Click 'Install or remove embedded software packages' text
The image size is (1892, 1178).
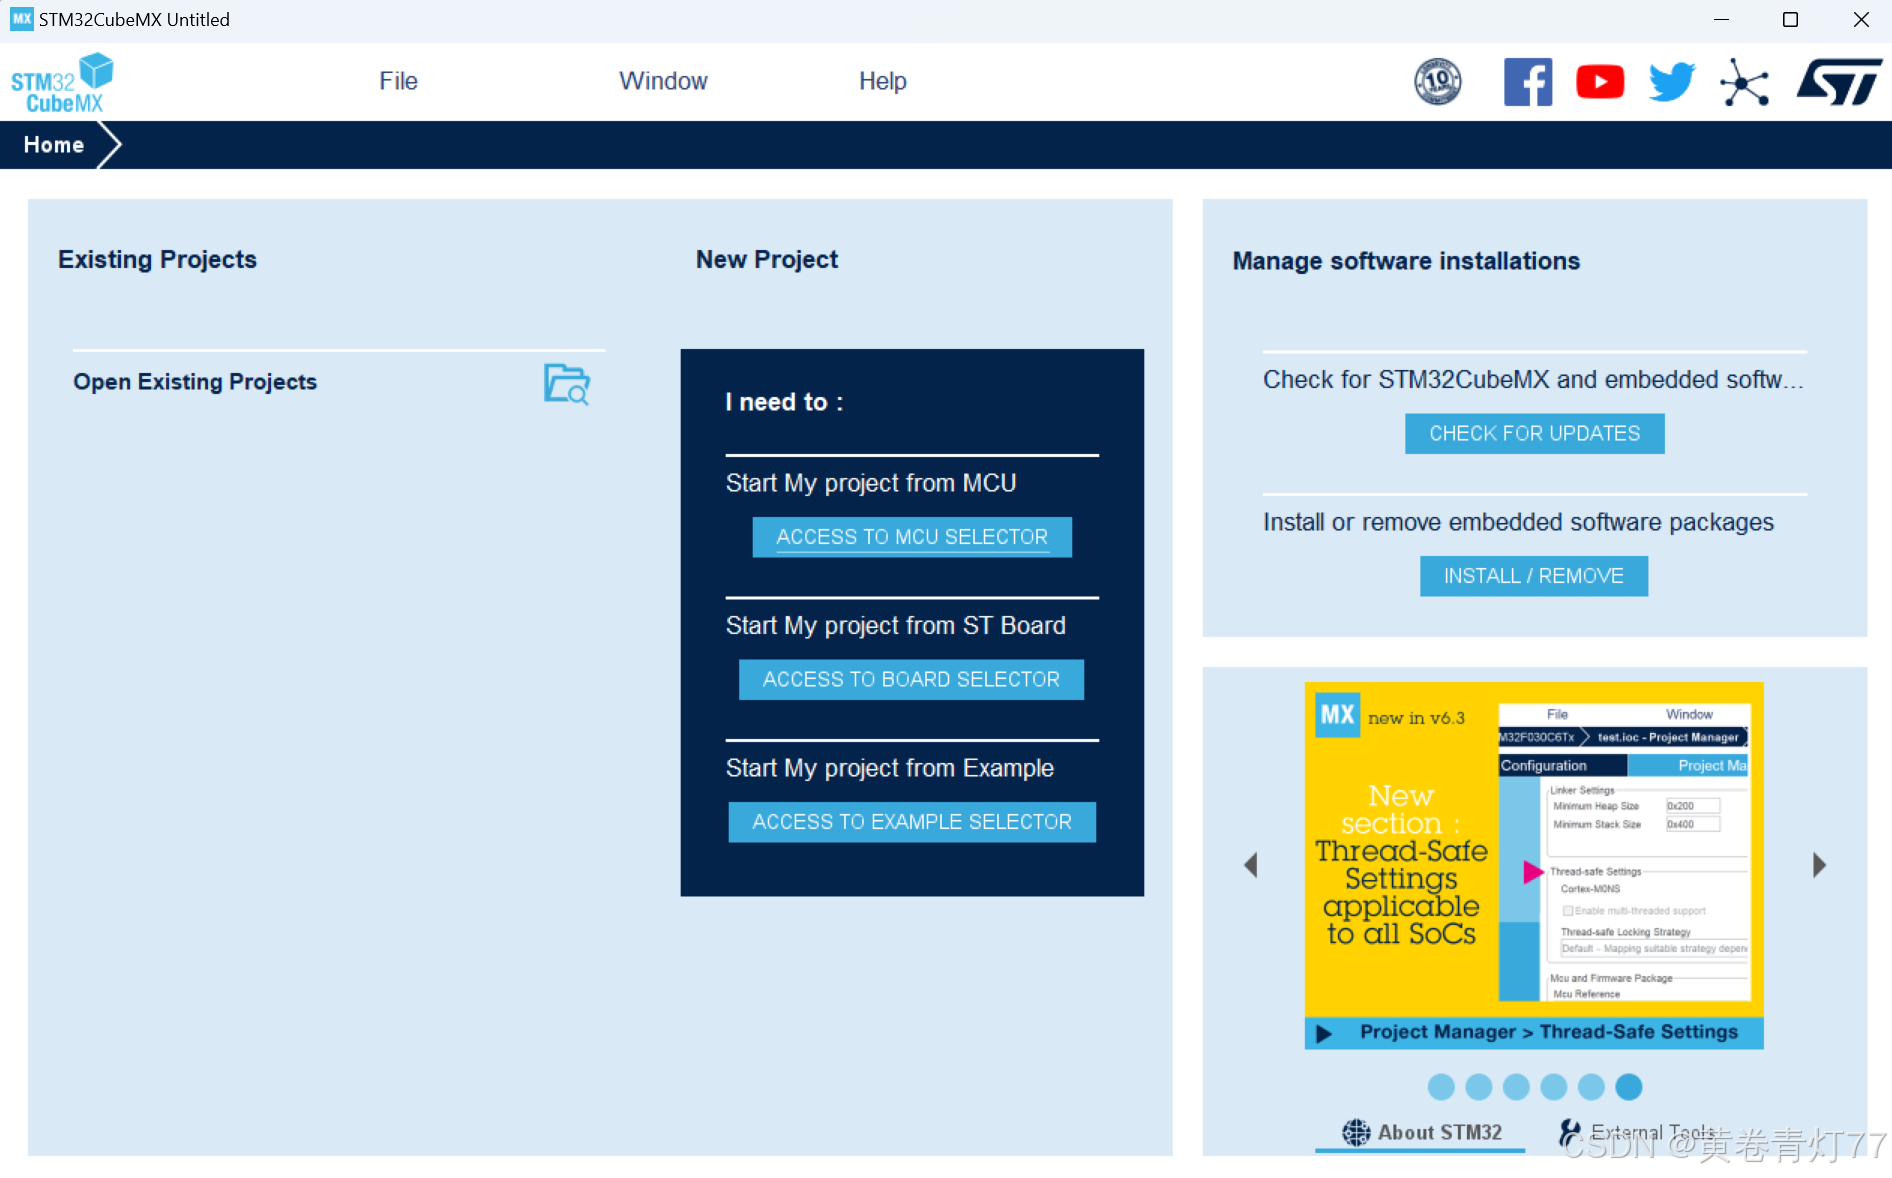(x=1518, y=522)
